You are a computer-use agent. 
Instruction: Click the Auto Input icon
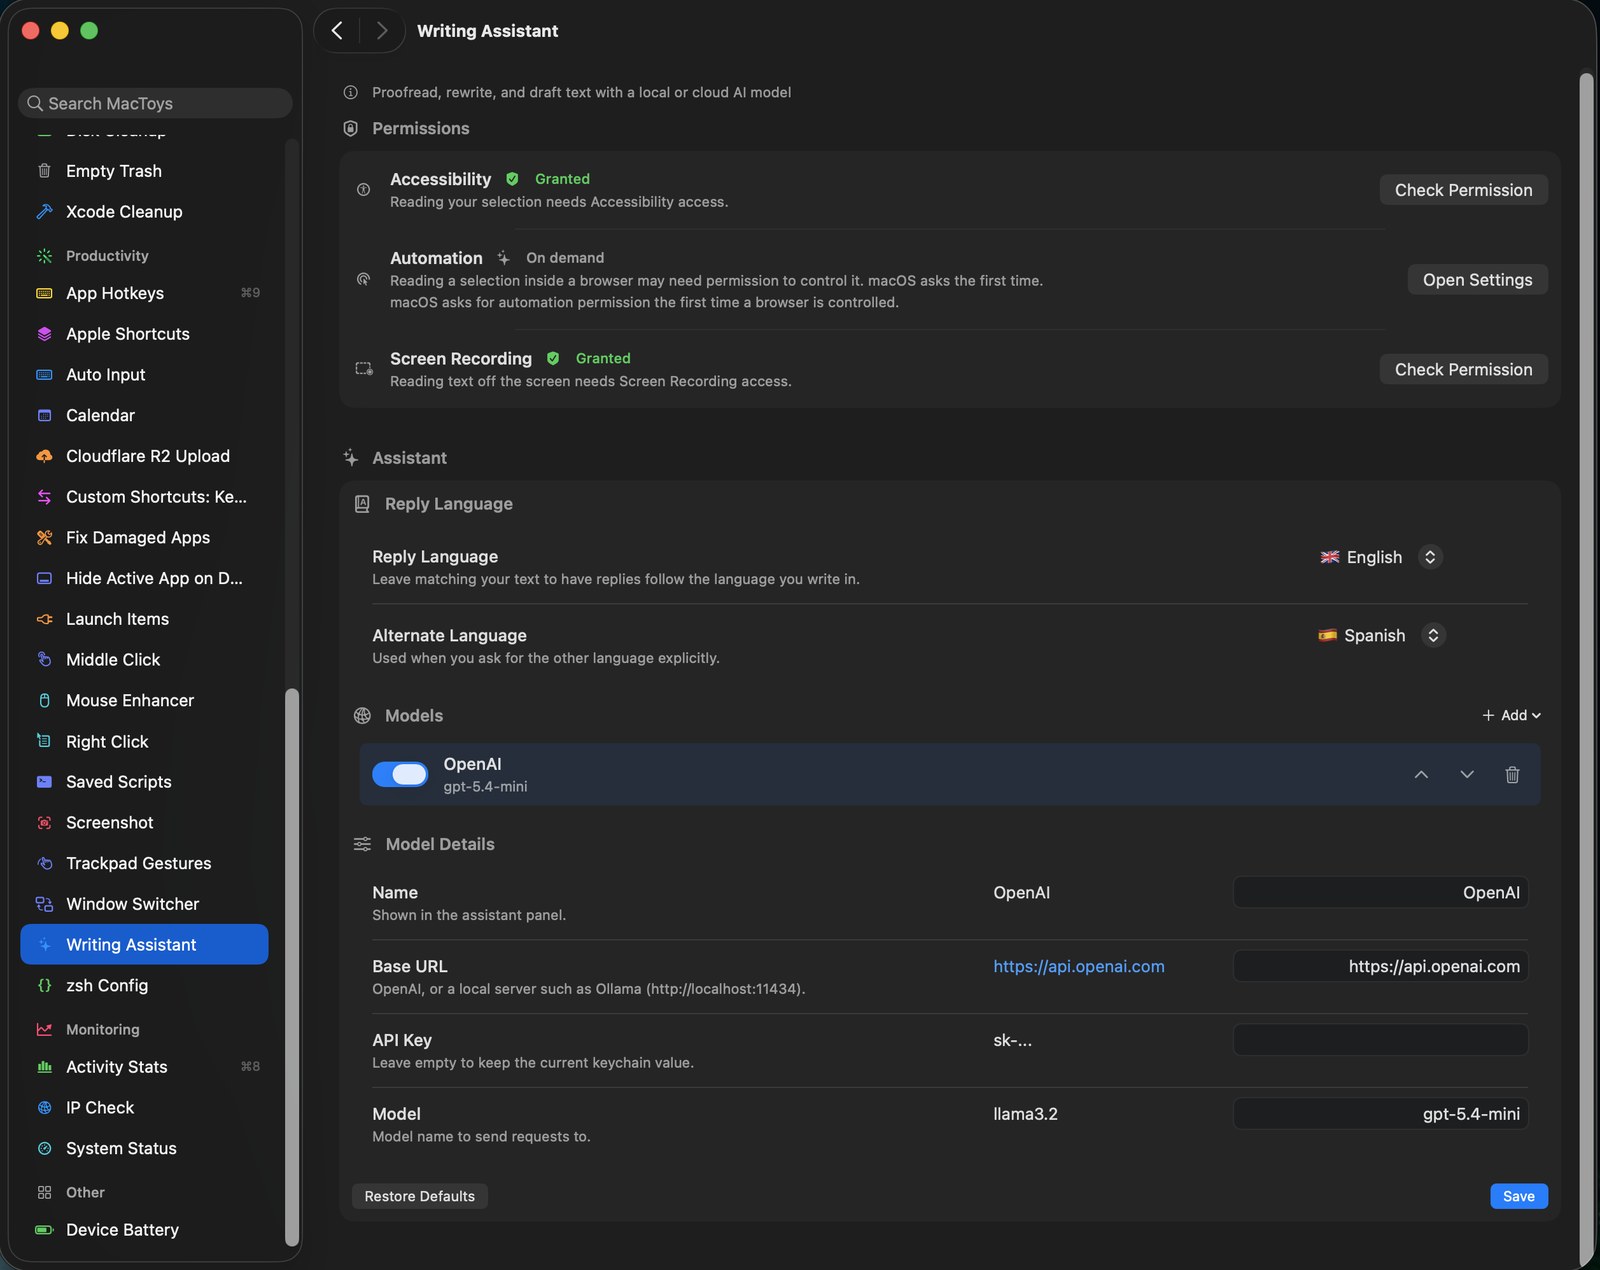click(44, 375)
